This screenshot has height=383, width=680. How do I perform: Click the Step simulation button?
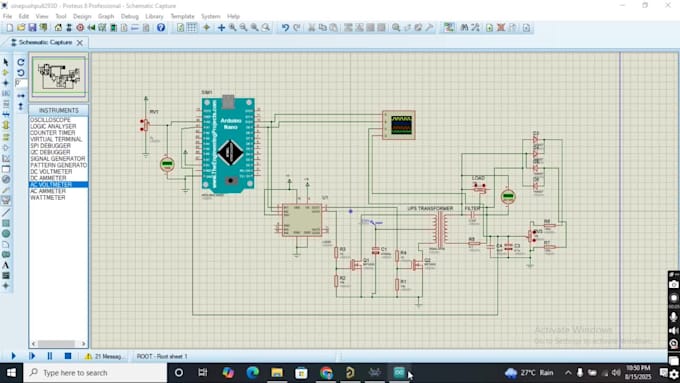(32, 356)
